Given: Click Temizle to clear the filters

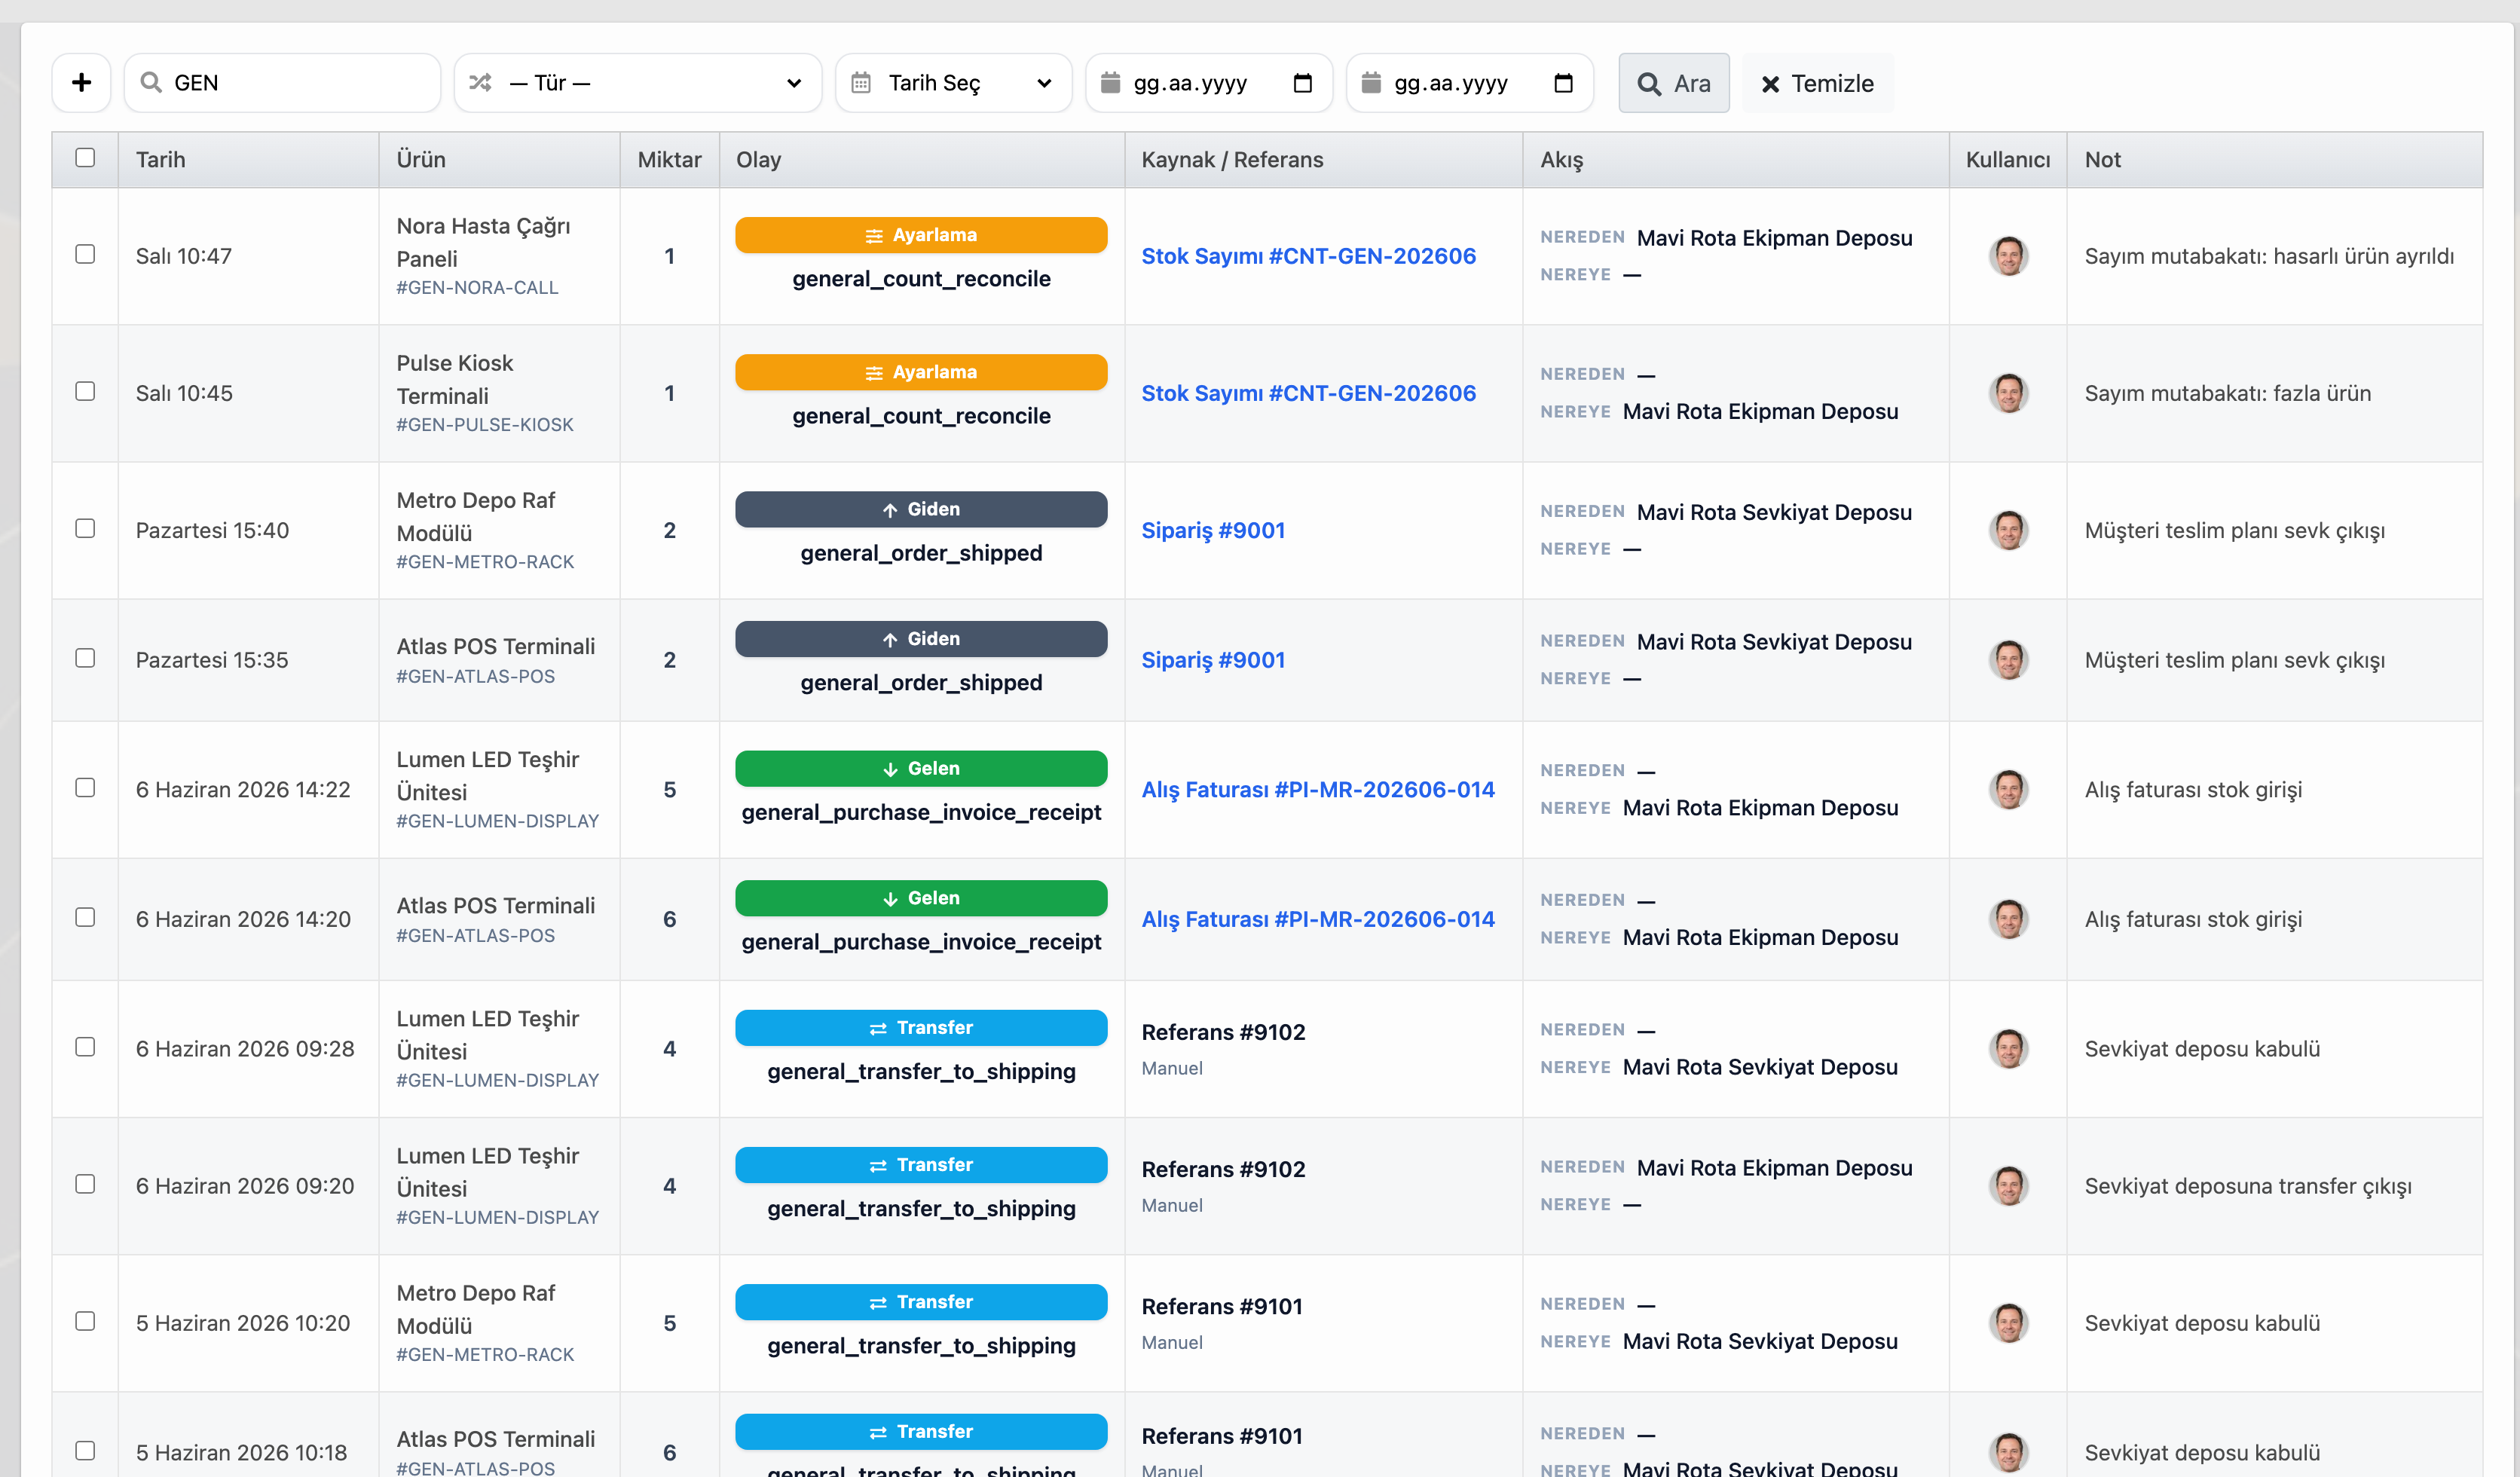Looking at the screenshot, I should click(1817, 83).
